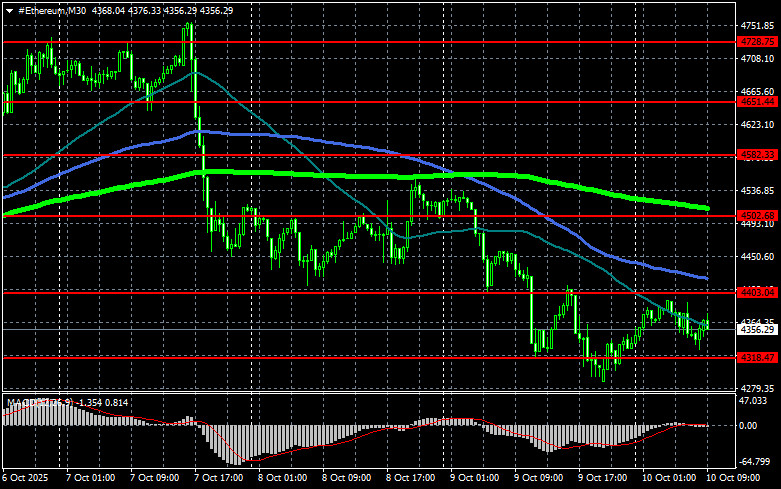Click price axis value 4450.60
Viewport: 781px width, 489px height.
757,256
